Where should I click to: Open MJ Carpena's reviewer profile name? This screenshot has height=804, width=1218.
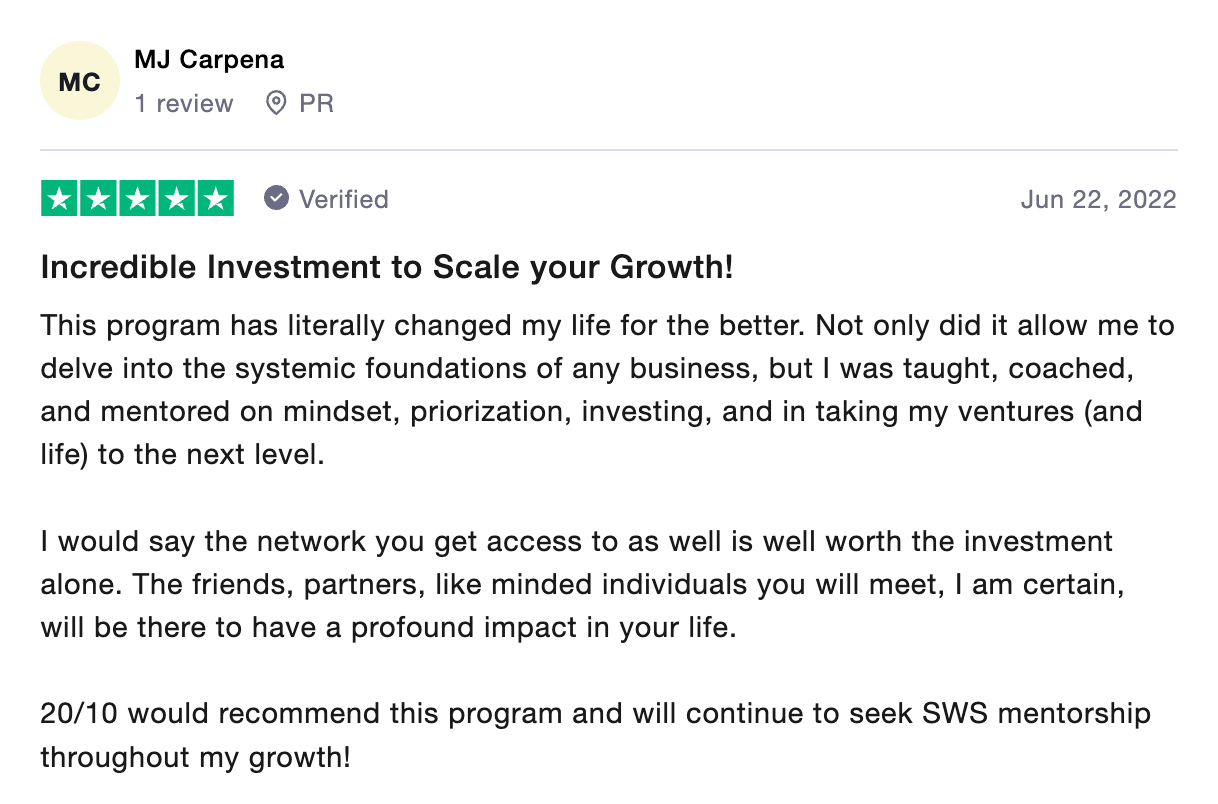coord(209,59)
